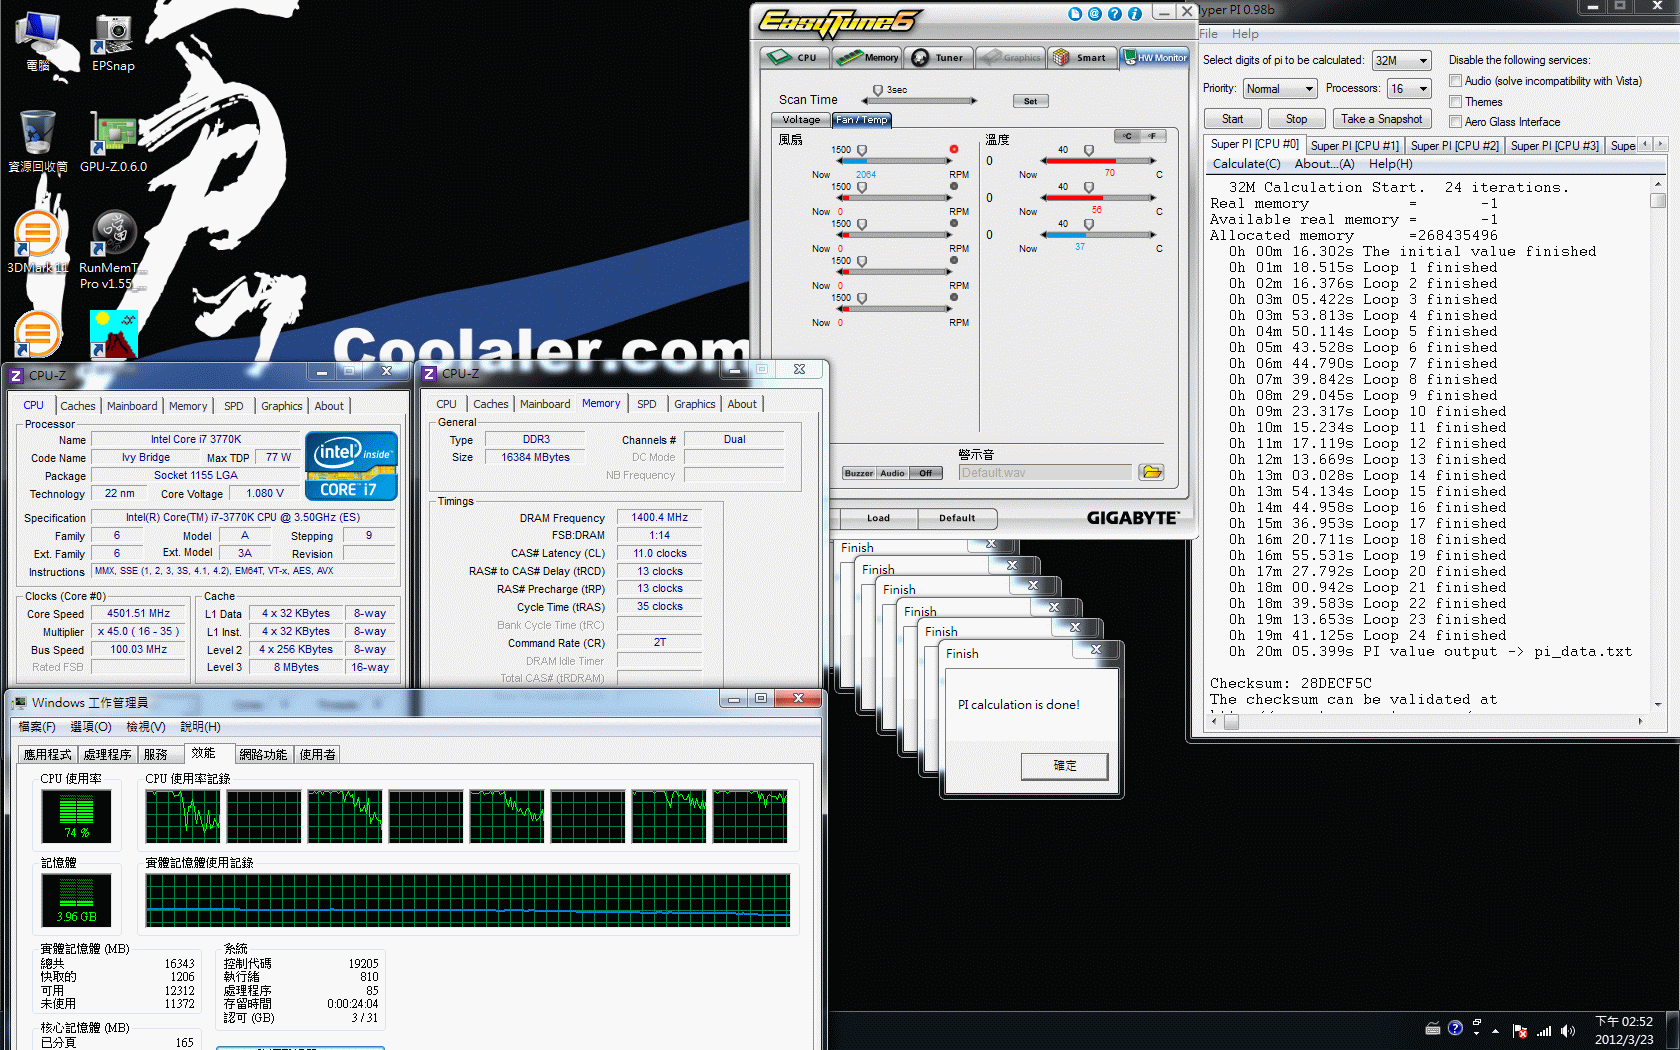Open SPD tab in right CPU-Z window
The height and width of the screenshot is (1050, 1680).
coord(647,404)
